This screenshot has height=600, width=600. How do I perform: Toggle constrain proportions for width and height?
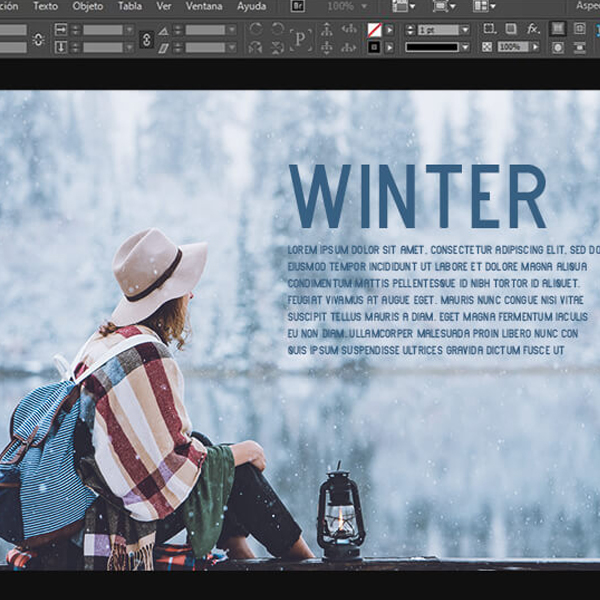click(38, 39)
